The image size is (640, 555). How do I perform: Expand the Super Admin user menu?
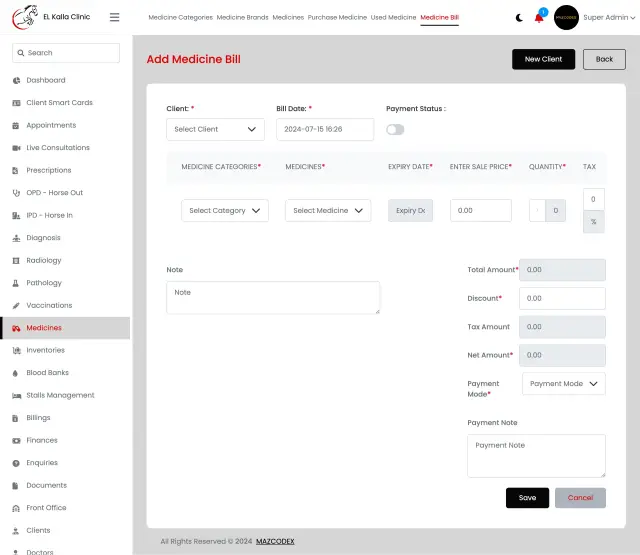(x=609, y=18)
